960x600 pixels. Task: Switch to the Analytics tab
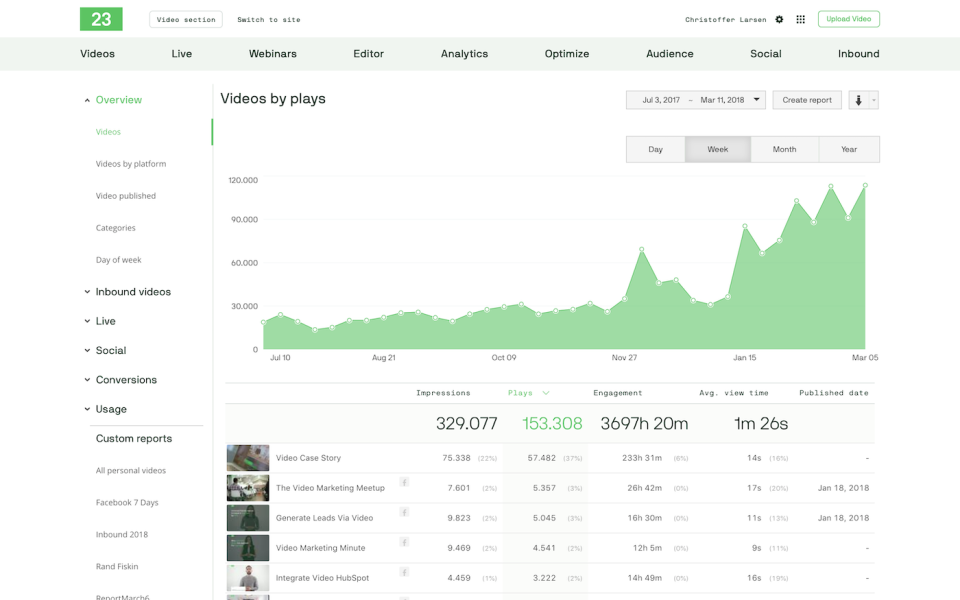tap(464, 53)
